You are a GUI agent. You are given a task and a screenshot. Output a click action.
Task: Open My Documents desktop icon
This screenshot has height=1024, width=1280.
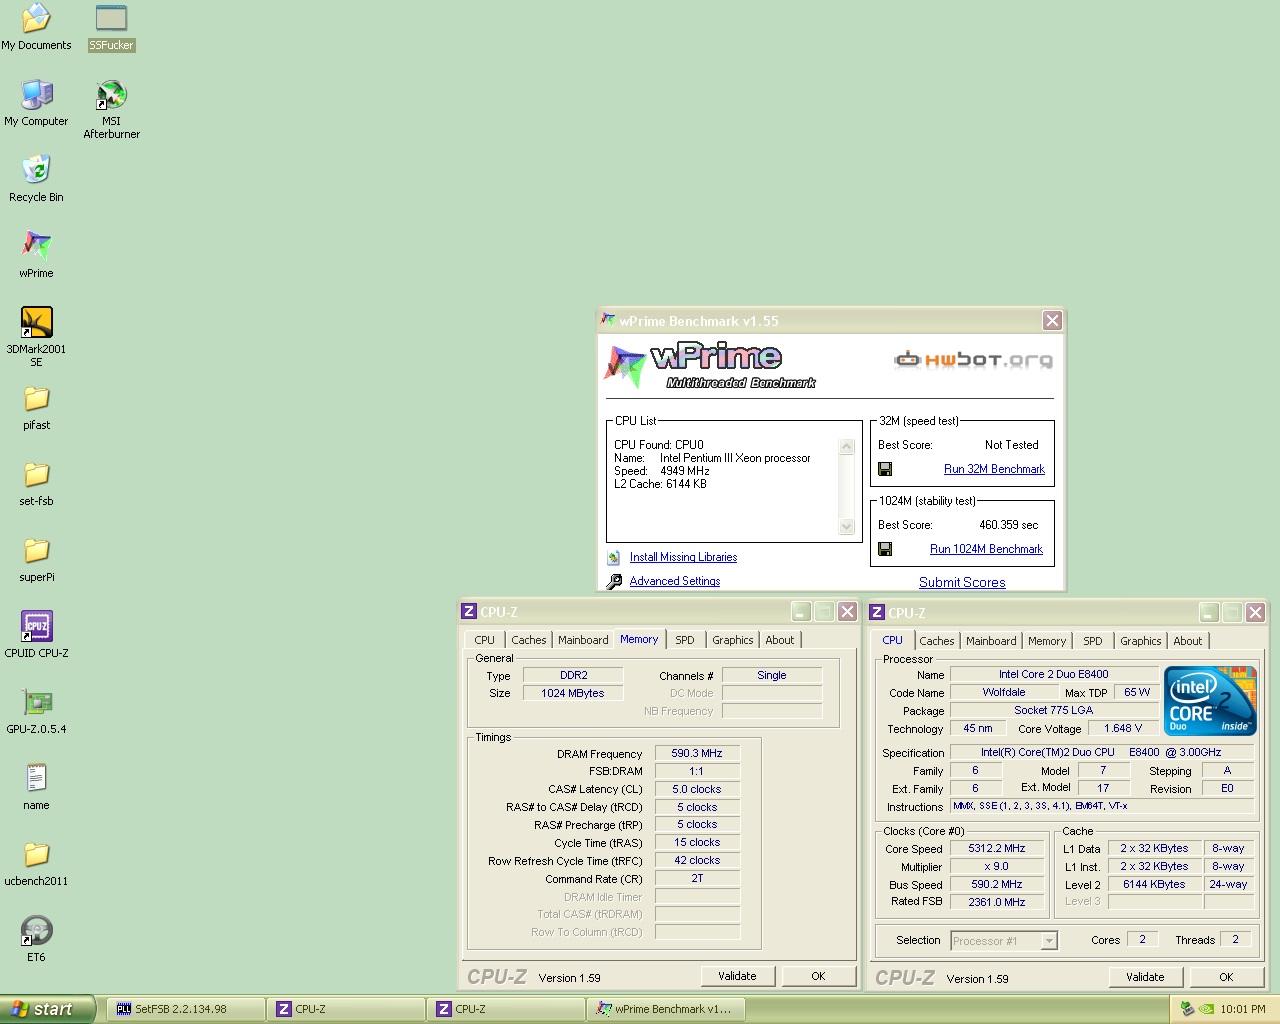[x=36, y=27]
